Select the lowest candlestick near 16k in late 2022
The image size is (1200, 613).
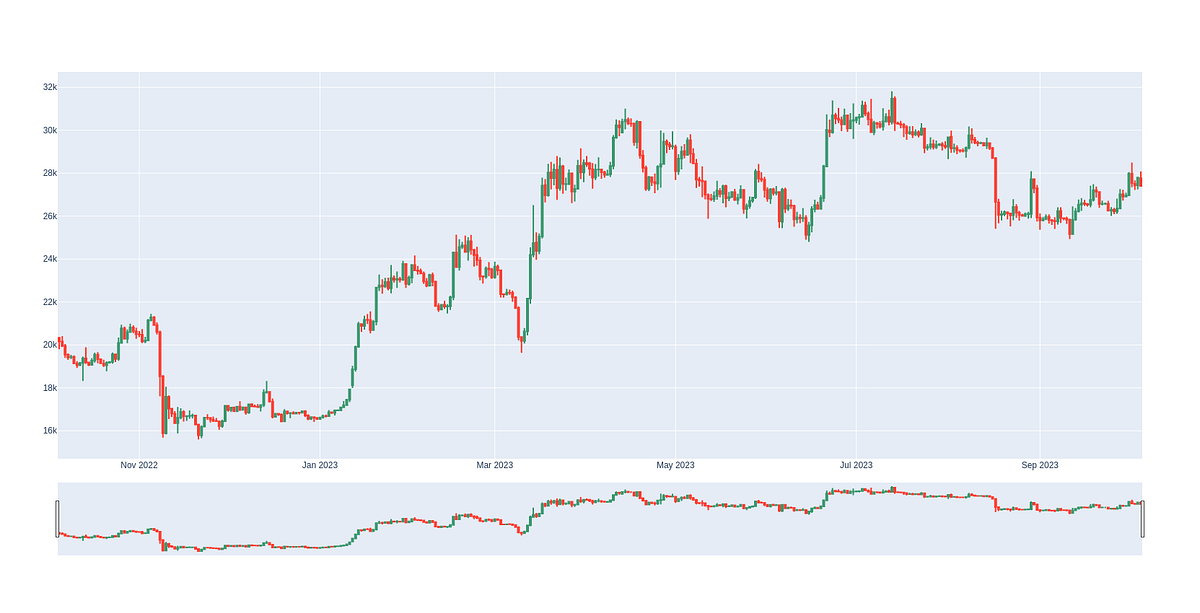coord(200,430)
